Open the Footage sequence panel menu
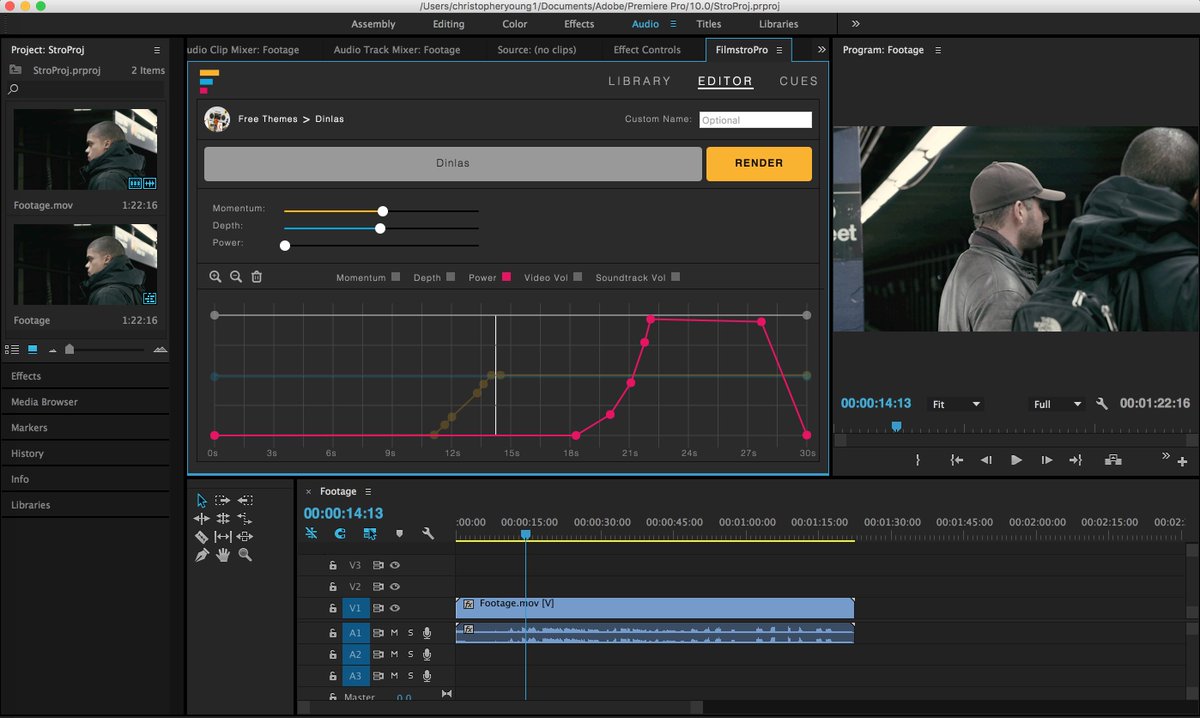 368,492
